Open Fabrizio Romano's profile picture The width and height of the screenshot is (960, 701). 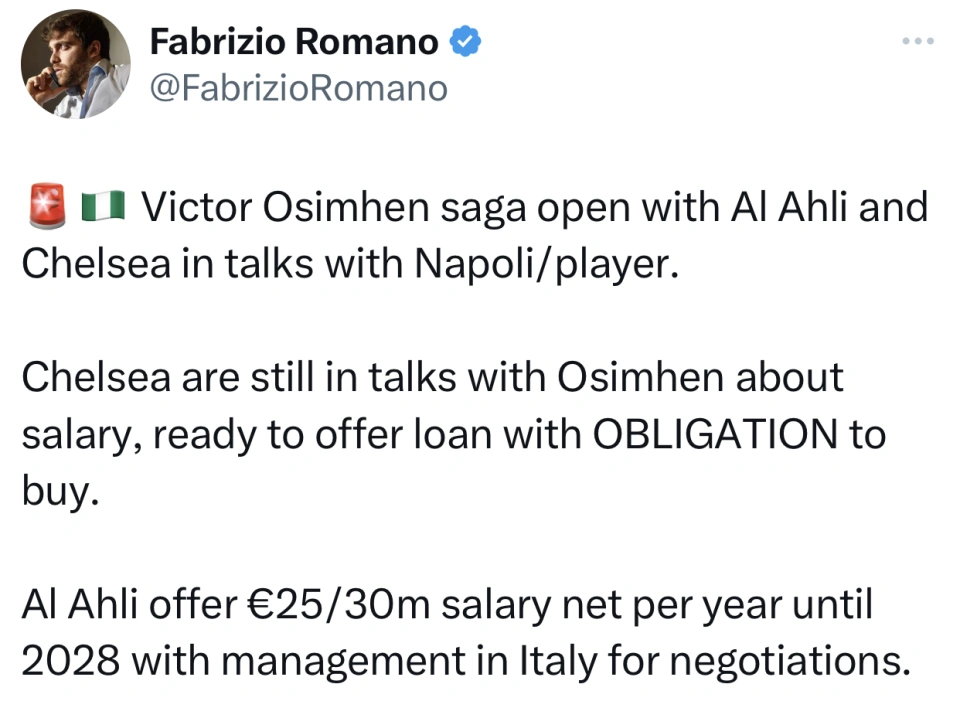(x=75, y=64)
